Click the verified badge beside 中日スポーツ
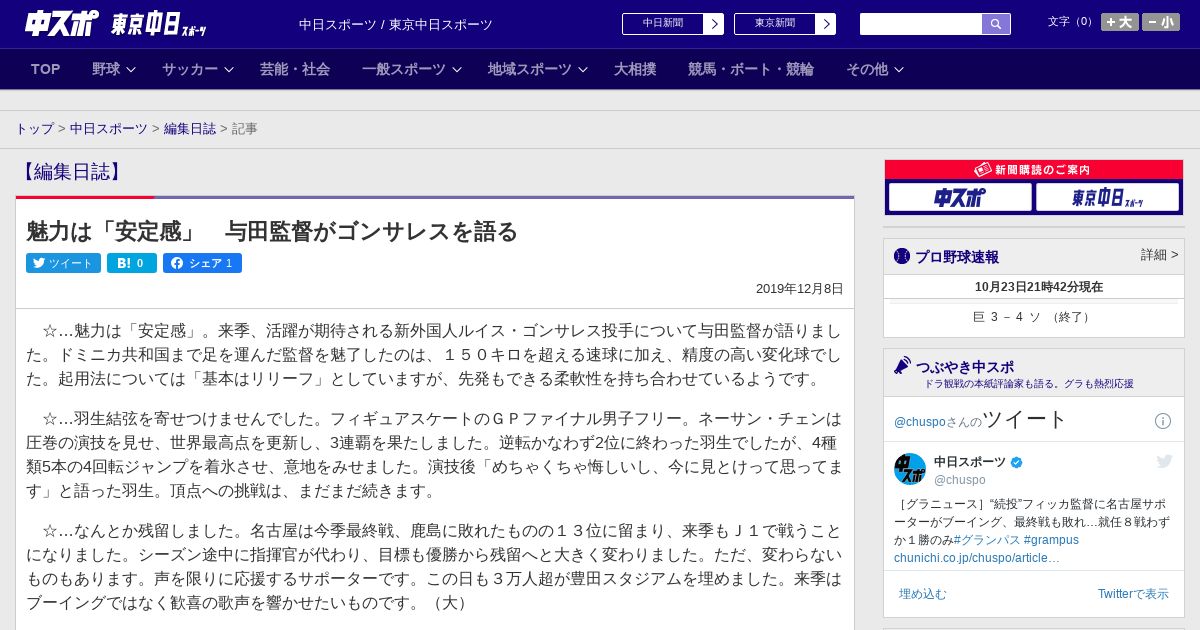This screenshot has width=1200, height=630. (1017, 462)
